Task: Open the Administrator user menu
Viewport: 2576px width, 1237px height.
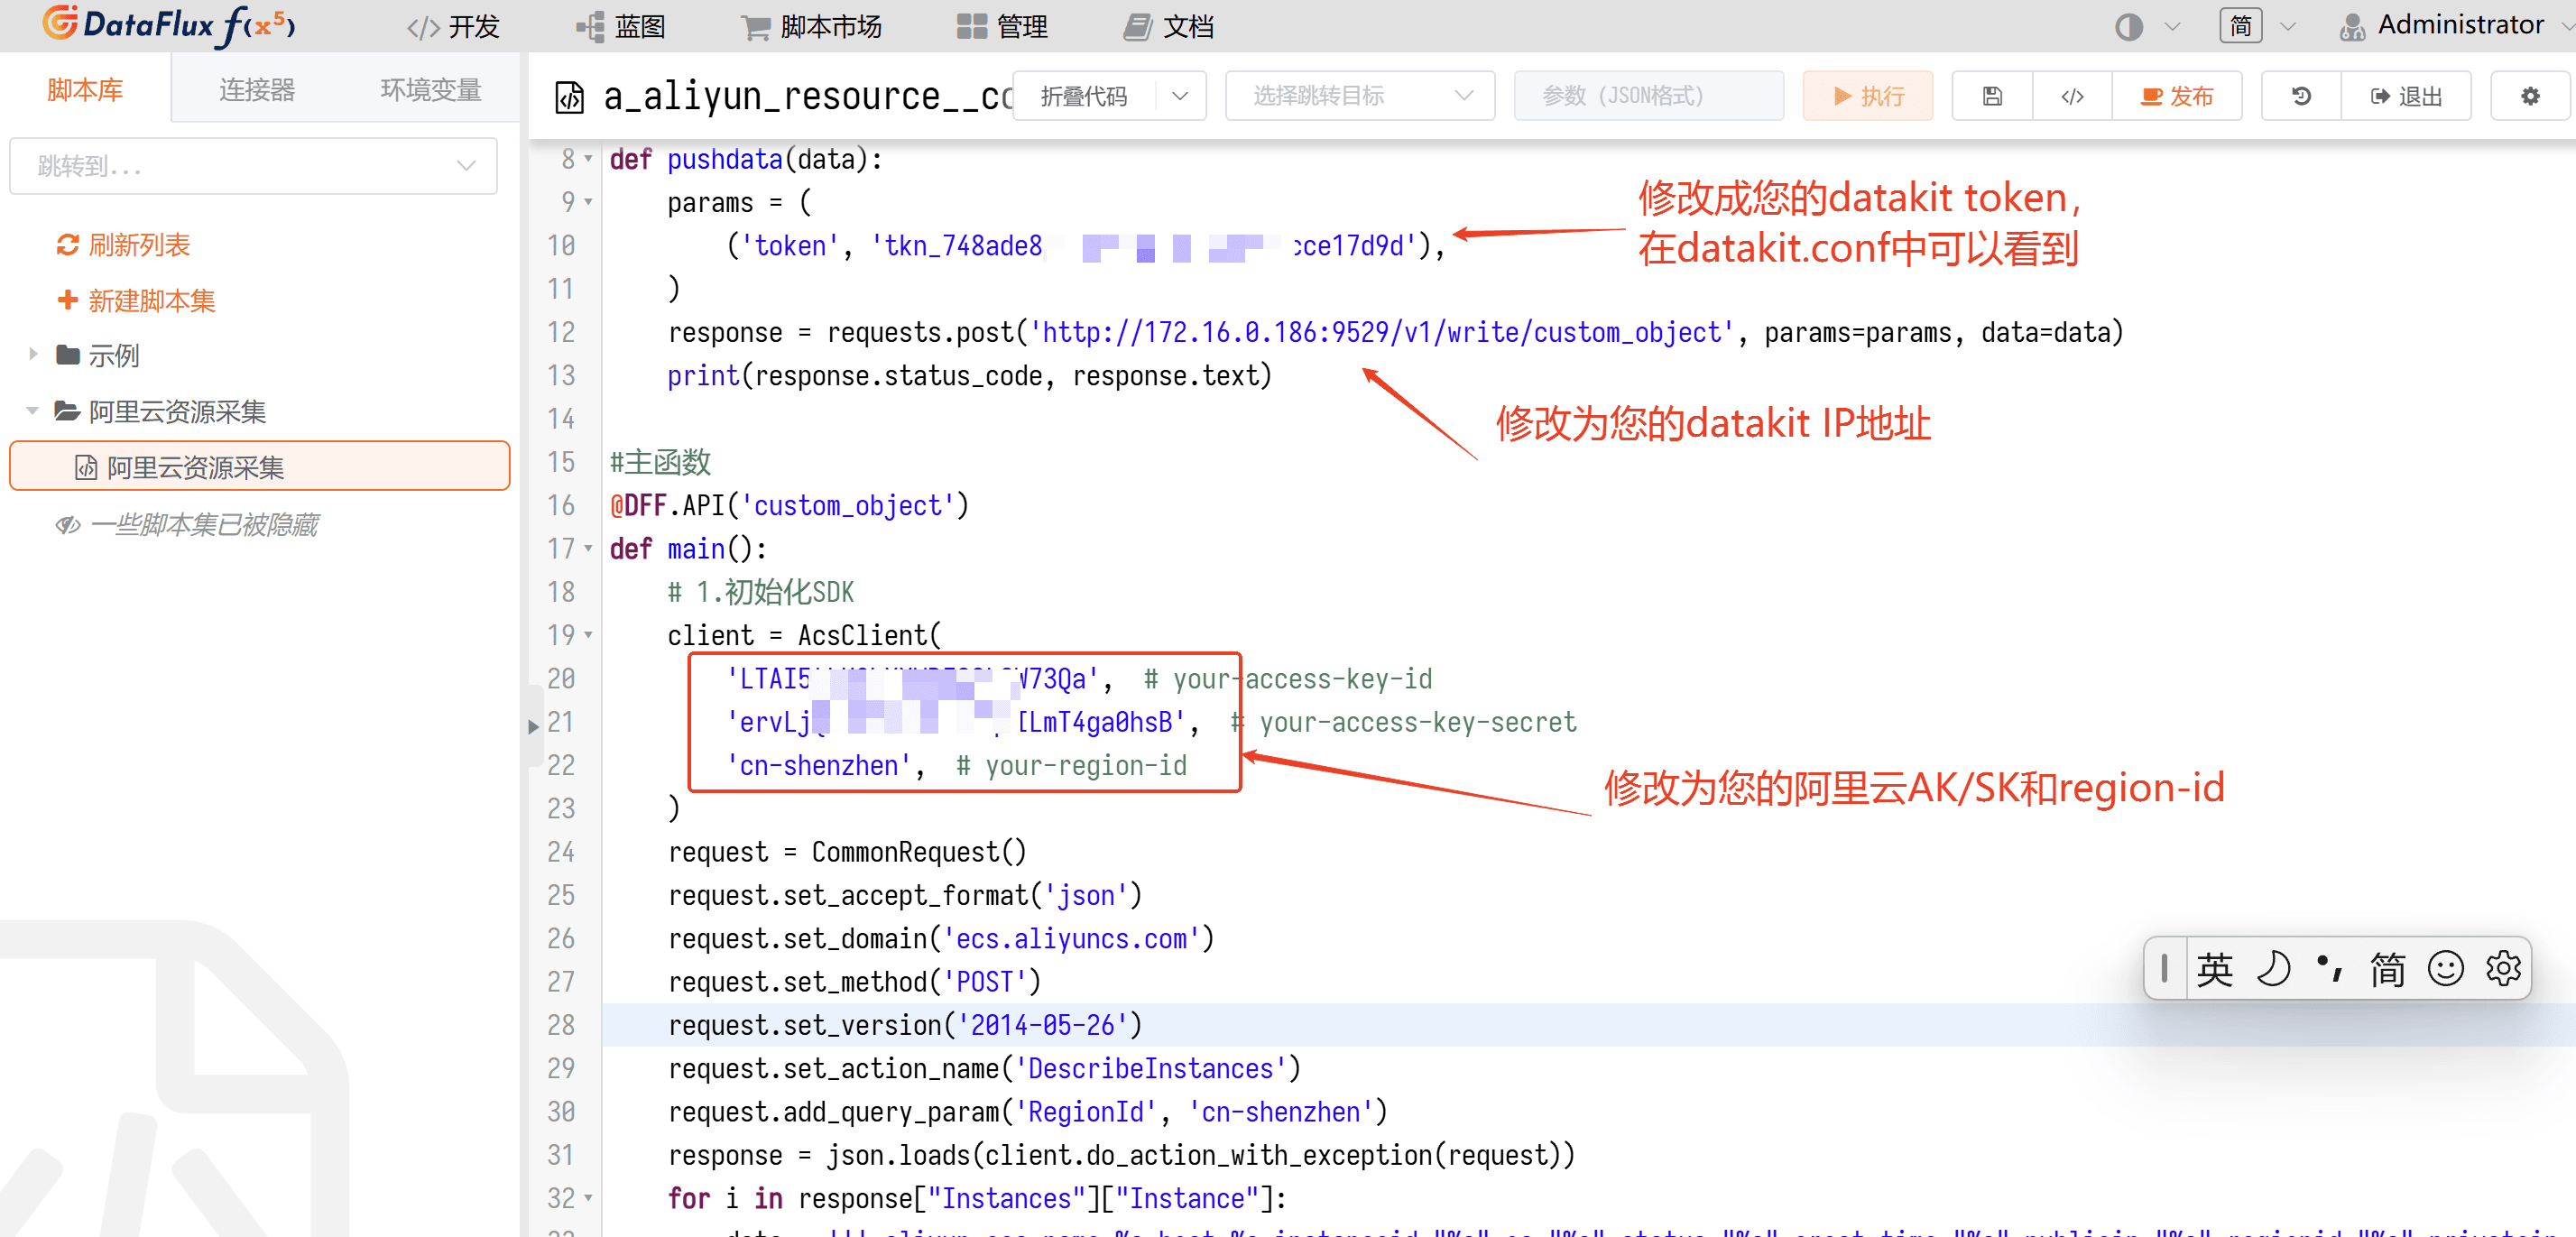Action: (2458, 25)
